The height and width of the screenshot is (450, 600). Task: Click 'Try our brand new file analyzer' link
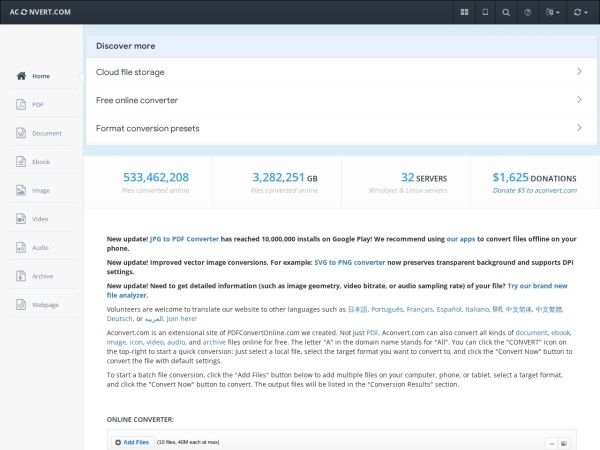[x=537, y=286]
